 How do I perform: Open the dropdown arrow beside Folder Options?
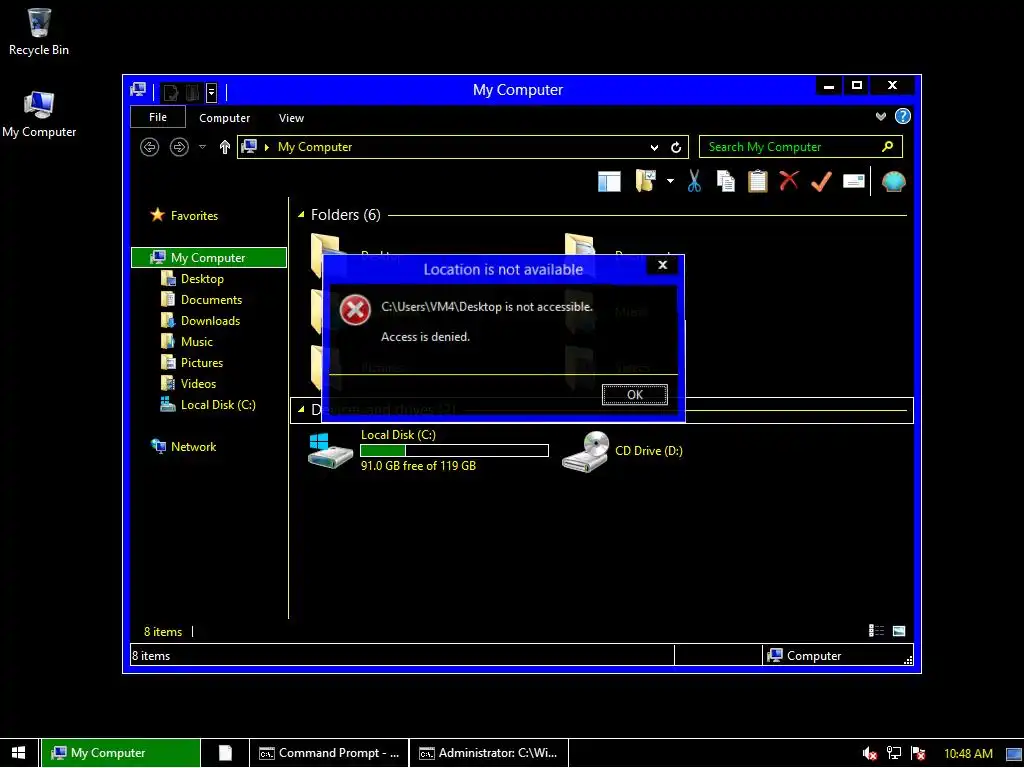pos(670,181)
